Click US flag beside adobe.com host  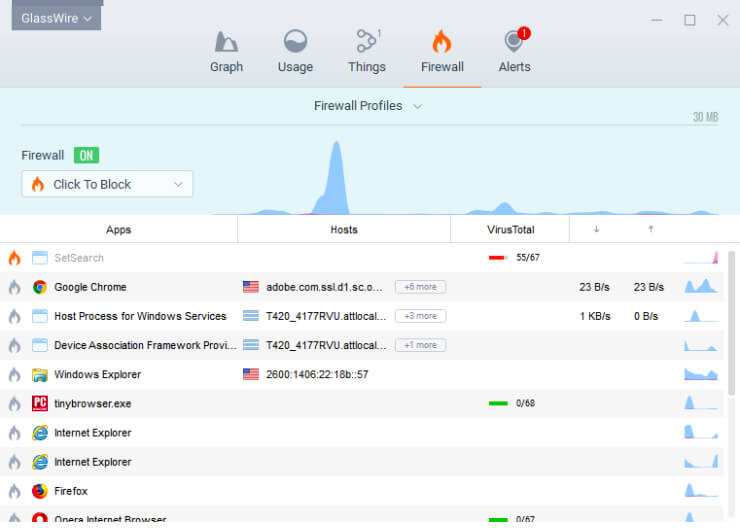point(251,287)
